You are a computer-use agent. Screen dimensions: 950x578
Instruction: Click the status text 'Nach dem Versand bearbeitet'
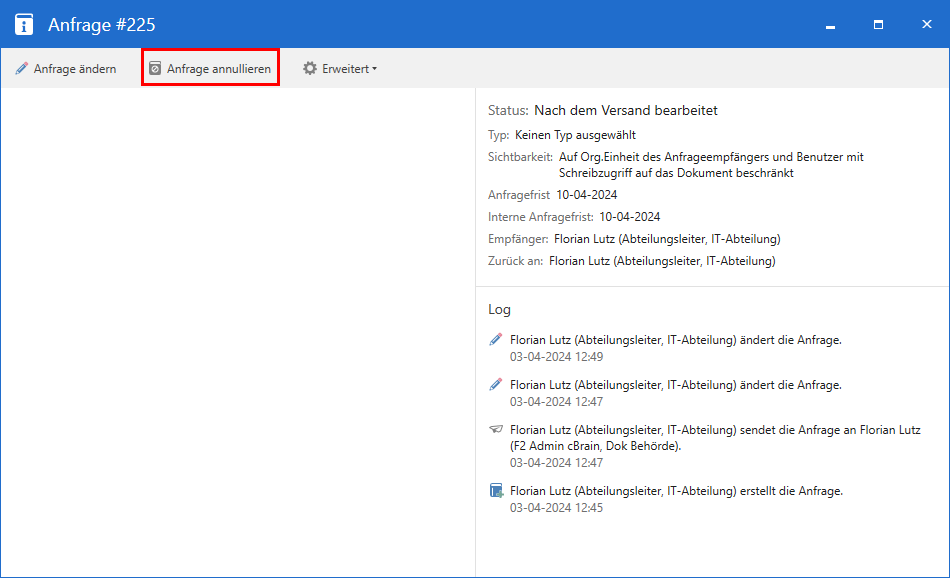625,111
